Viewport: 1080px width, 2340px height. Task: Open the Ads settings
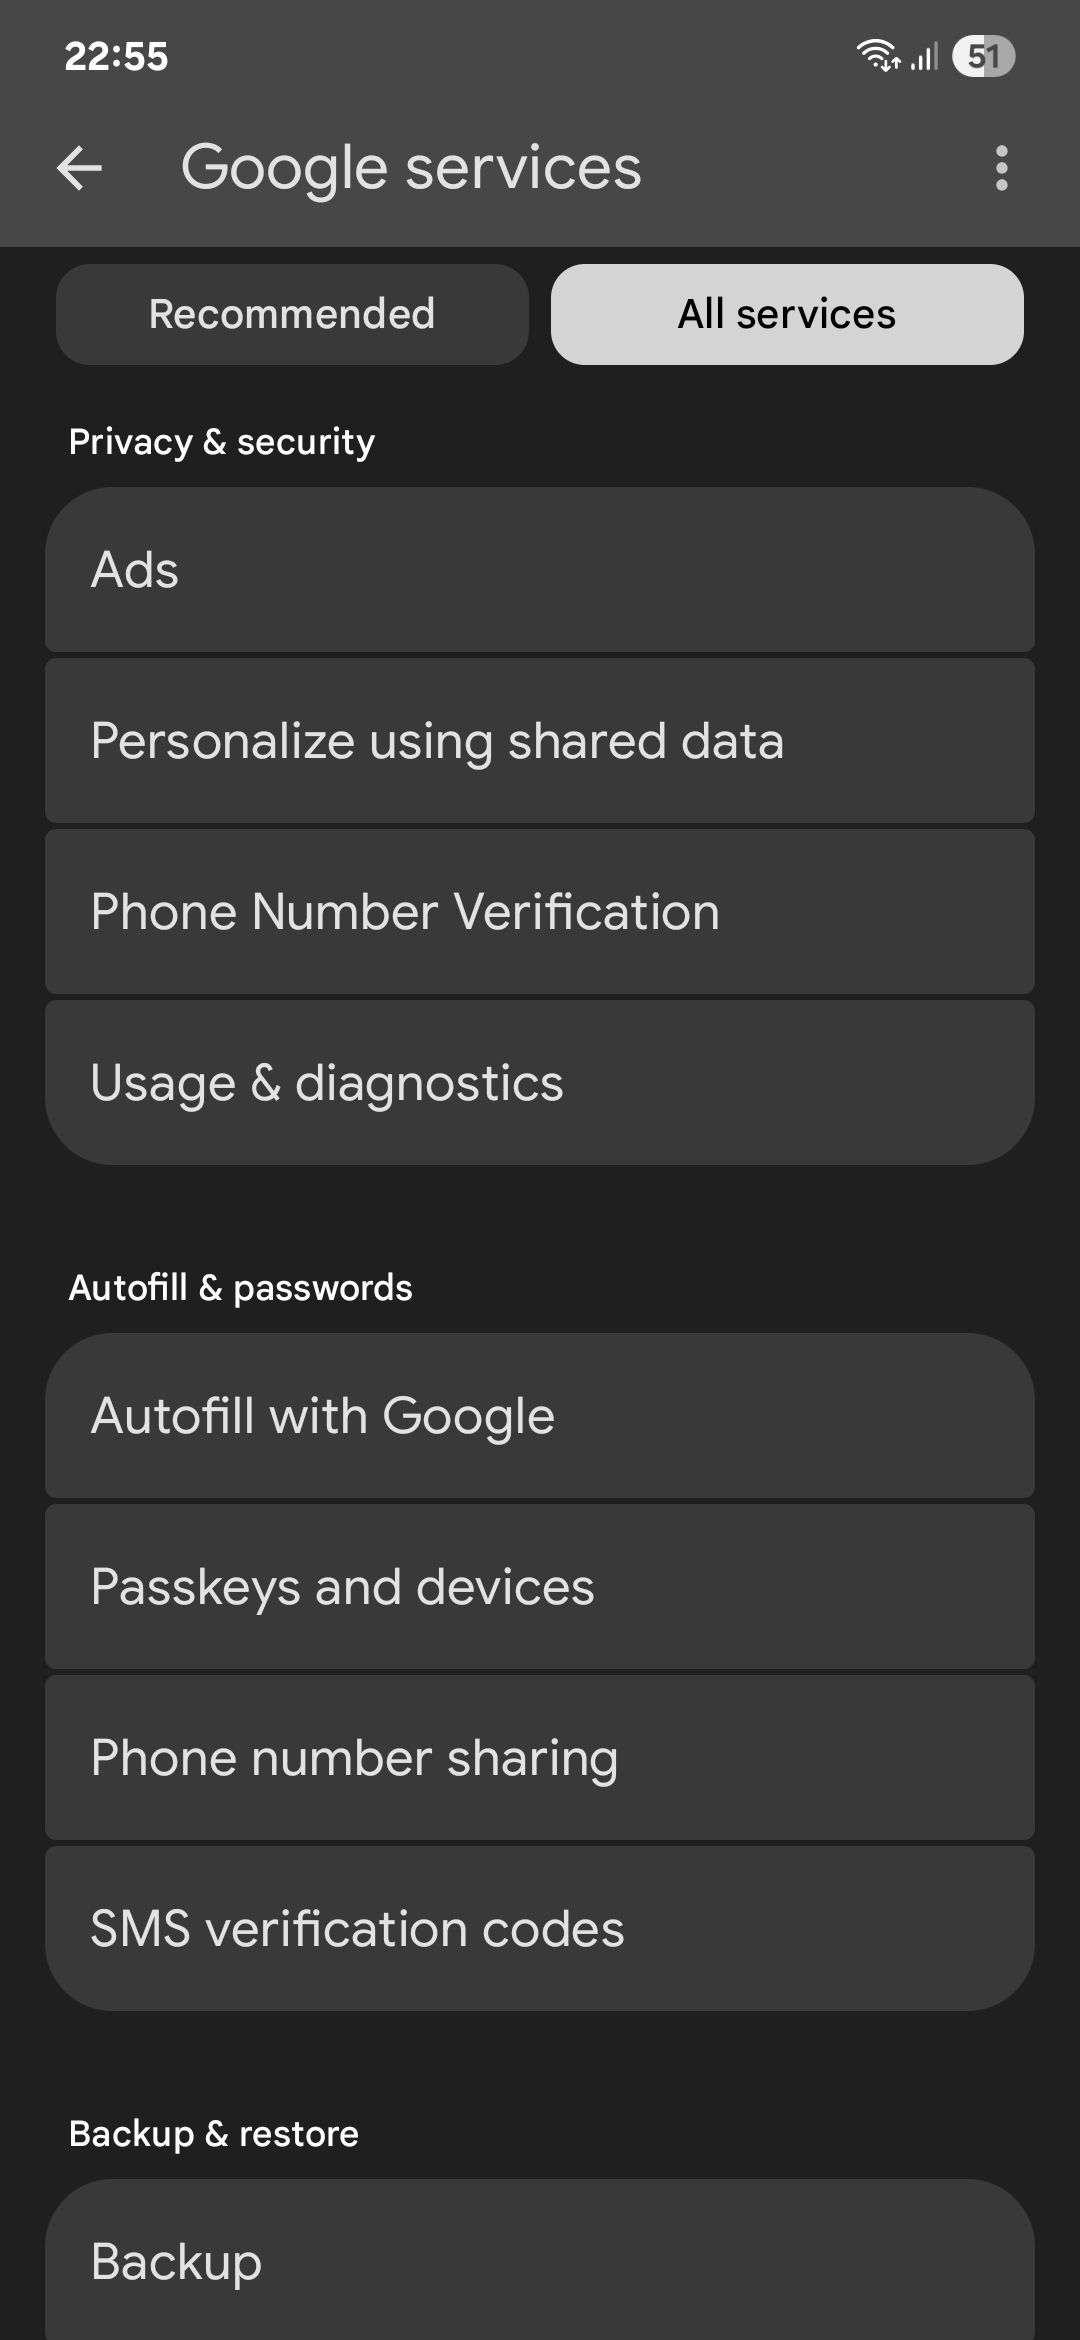coord(540,570)
